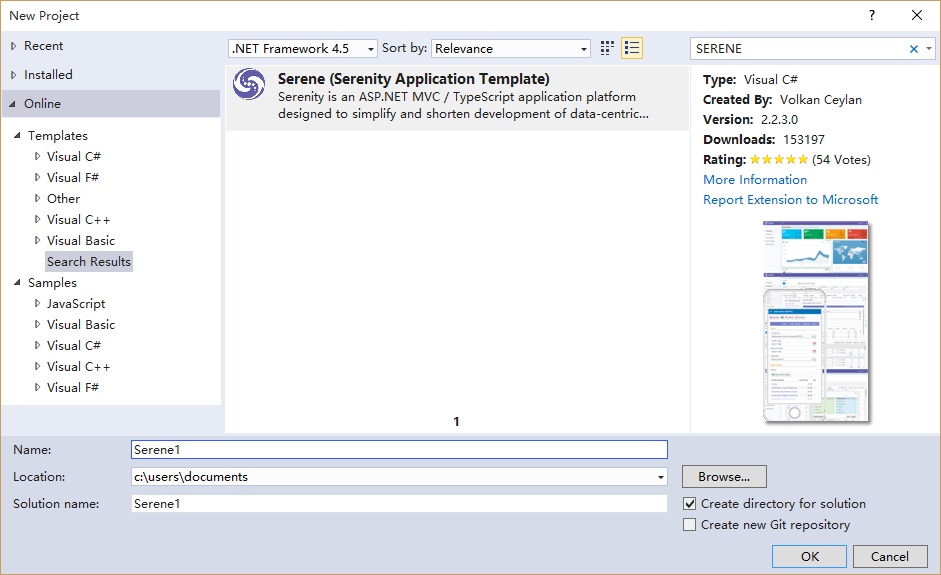Clear the SERENE search text
Viewport: 941px width, 575px height.
tap(913, 48)
